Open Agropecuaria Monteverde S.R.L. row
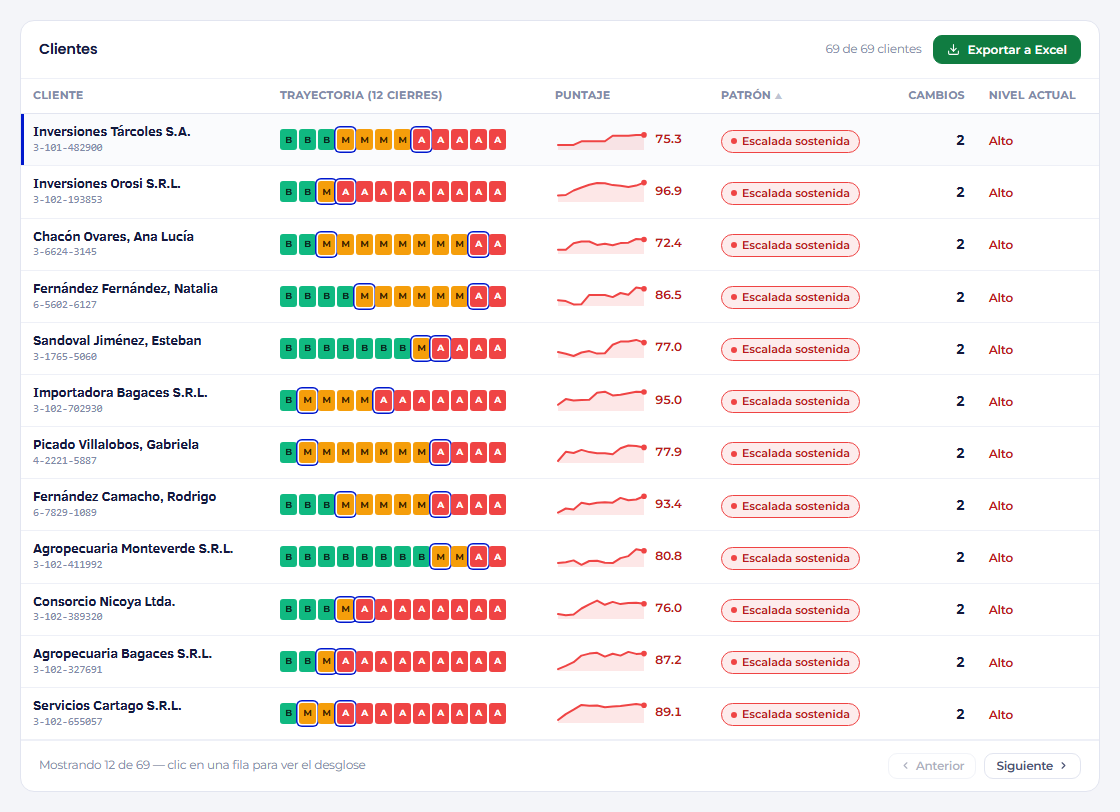1120x812 pixels. pos(560,557)
